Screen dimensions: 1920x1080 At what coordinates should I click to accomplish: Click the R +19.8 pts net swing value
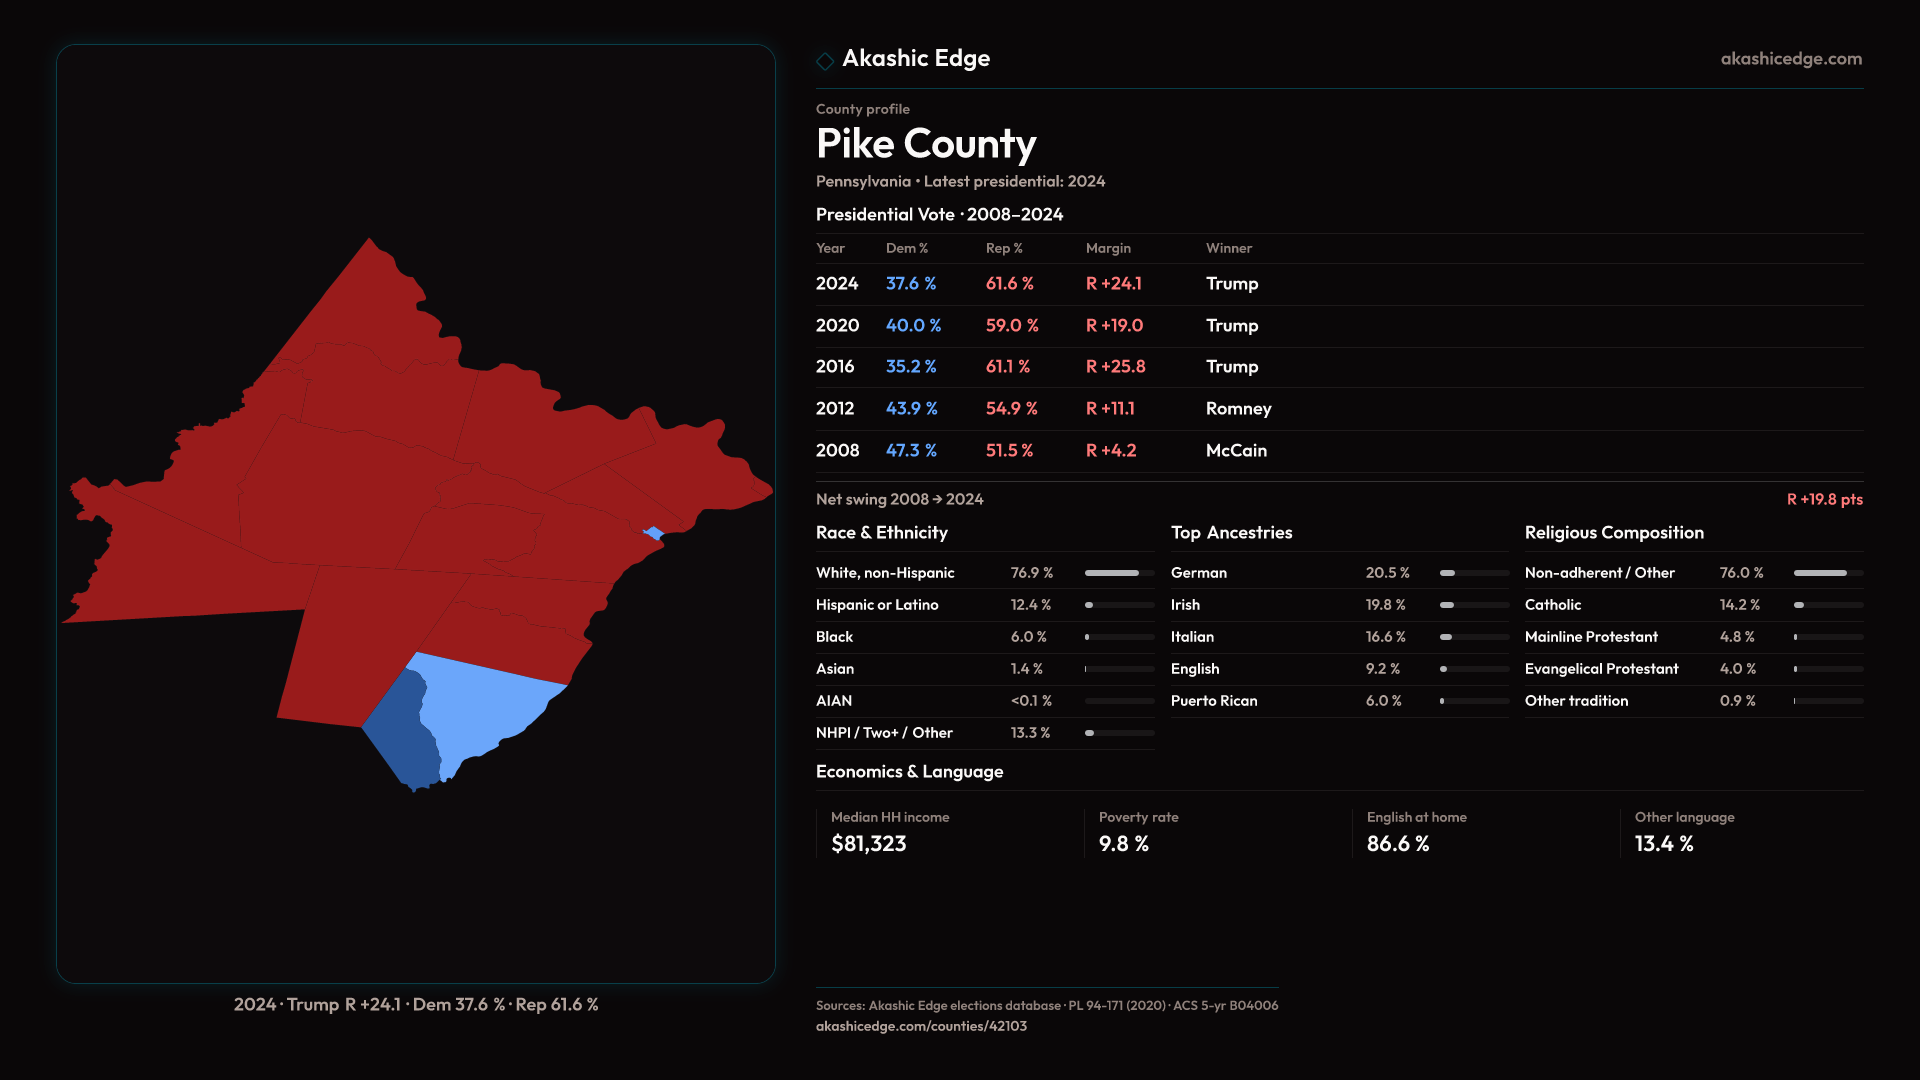pos(1824,499)
